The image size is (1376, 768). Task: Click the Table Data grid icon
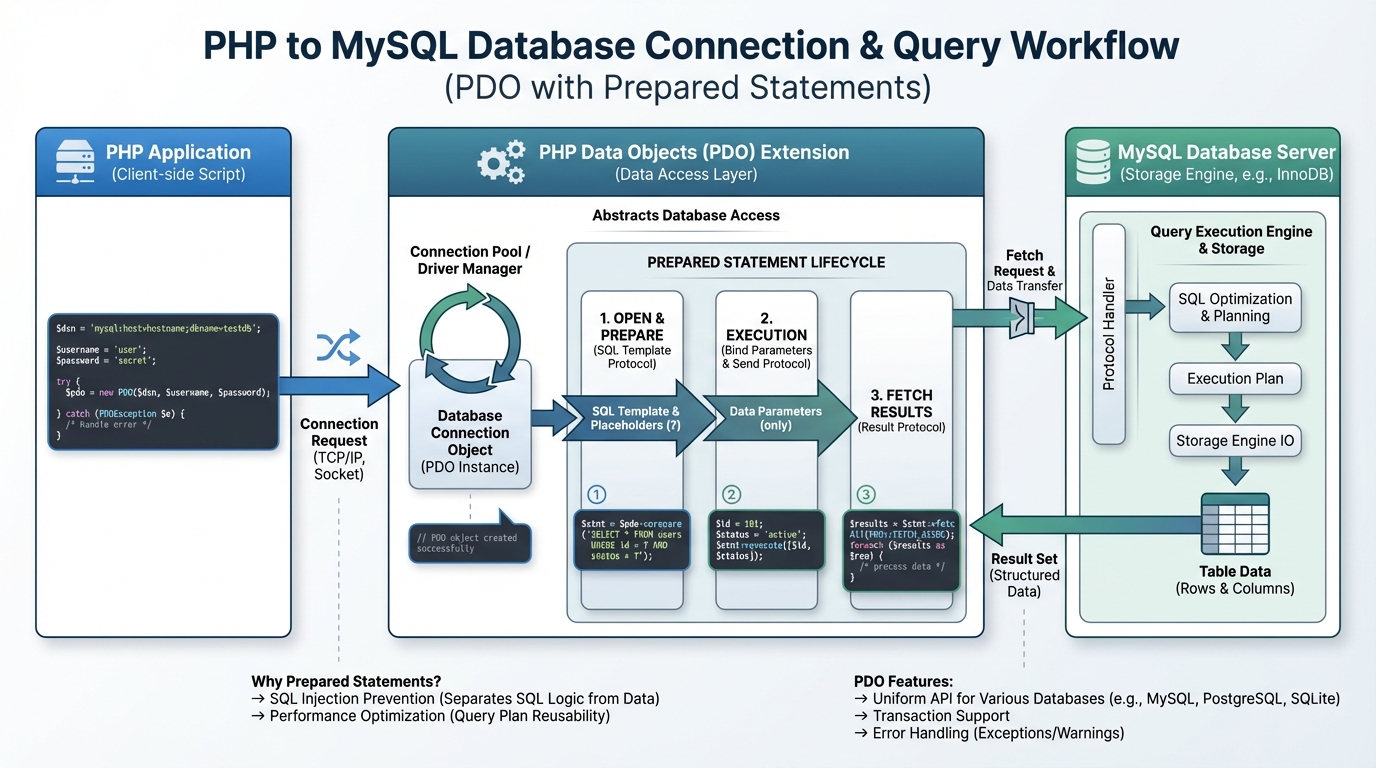pos(1234,525)
